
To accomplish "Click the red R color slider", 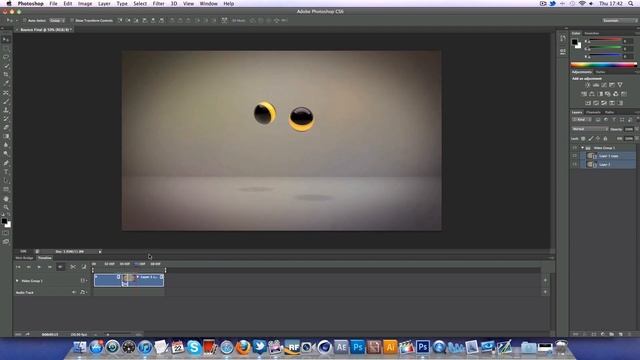I will click(x=605, y=40).
